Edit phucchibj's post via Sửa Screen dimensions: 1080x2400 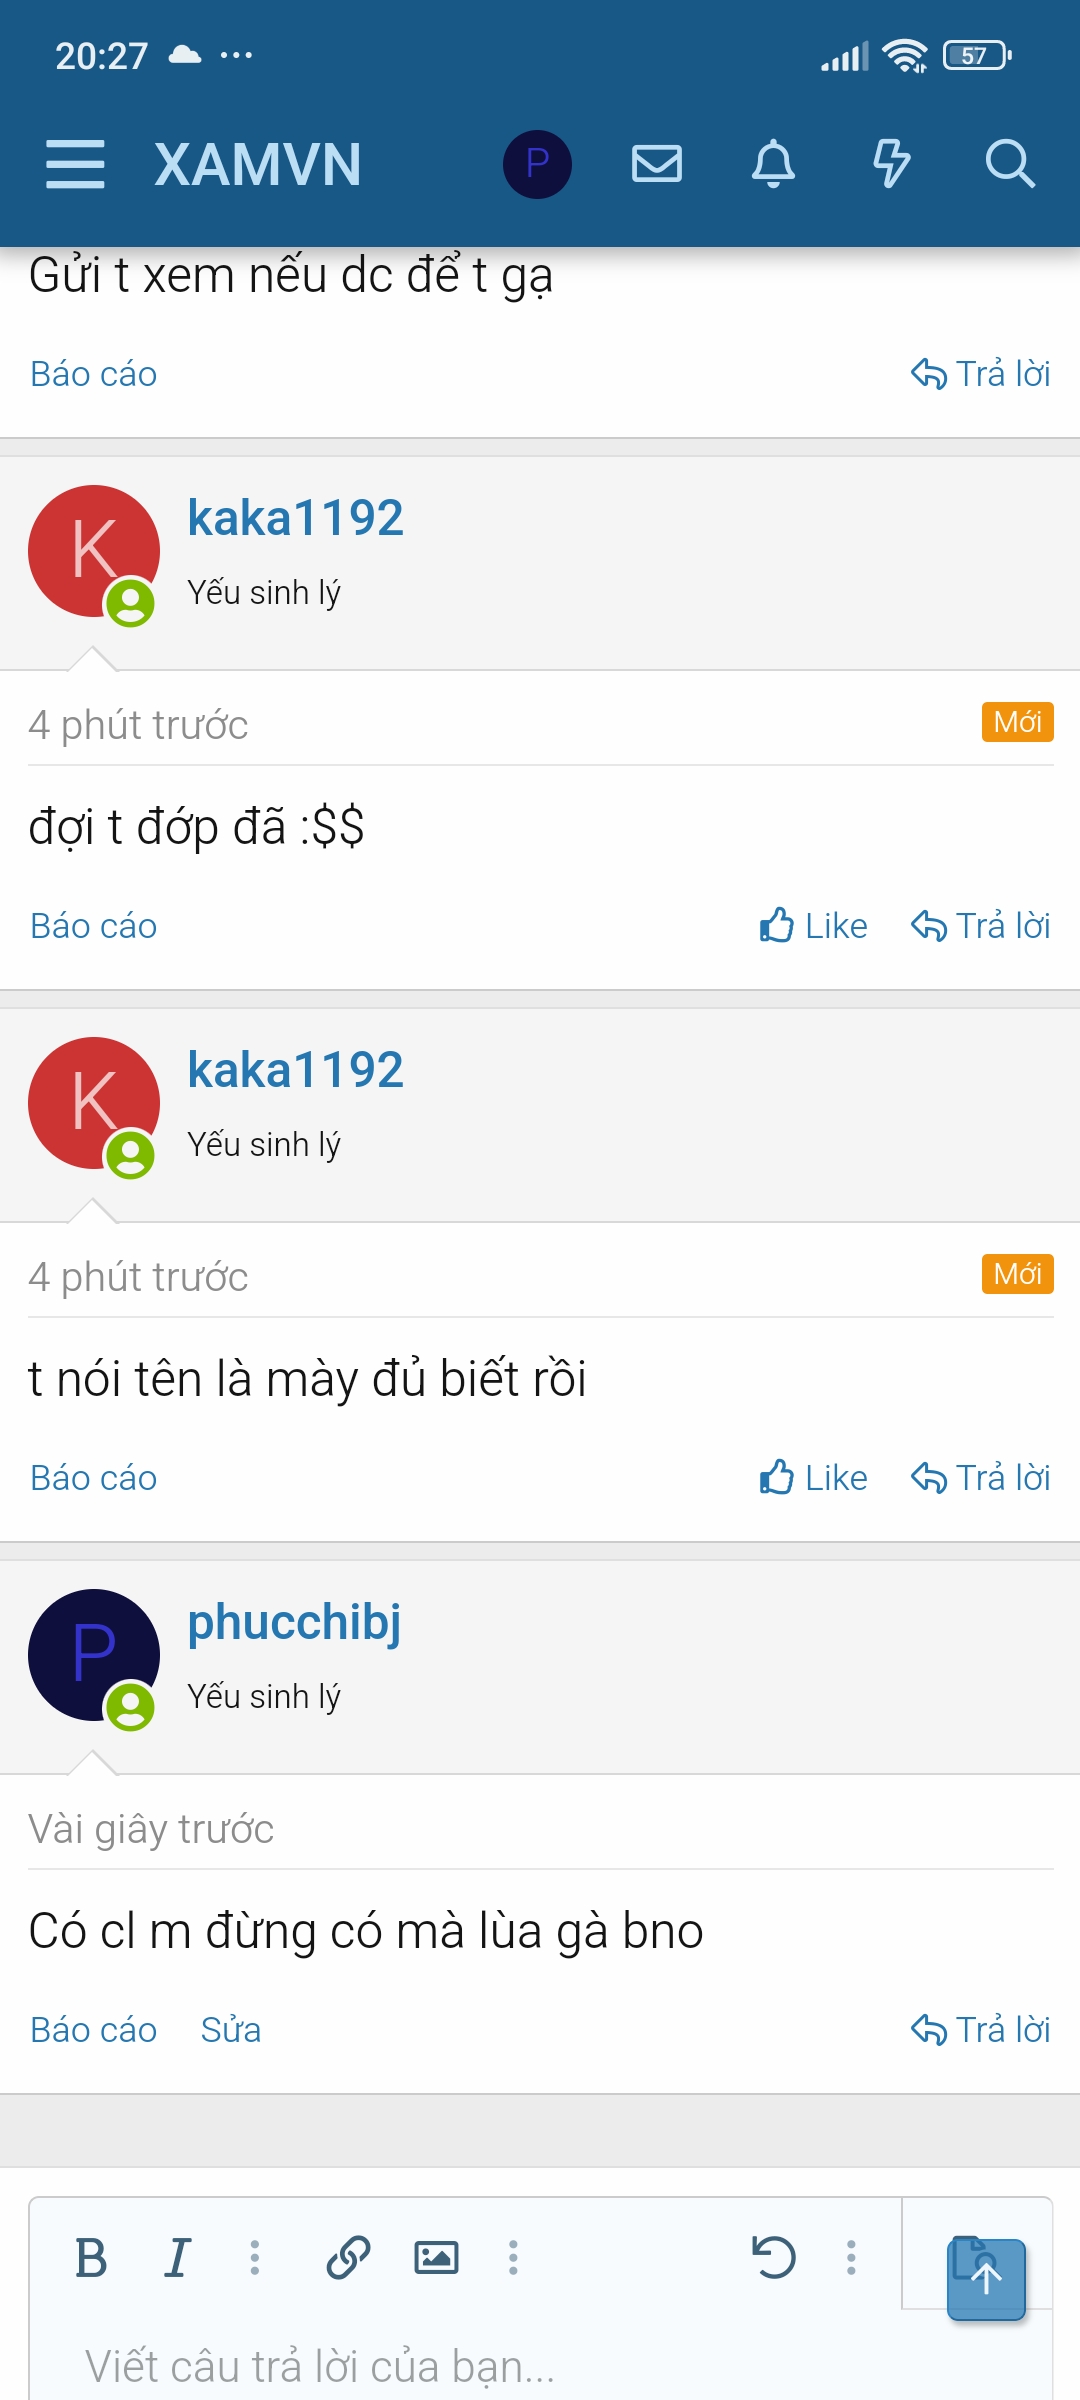click(x=230, y=2030)
